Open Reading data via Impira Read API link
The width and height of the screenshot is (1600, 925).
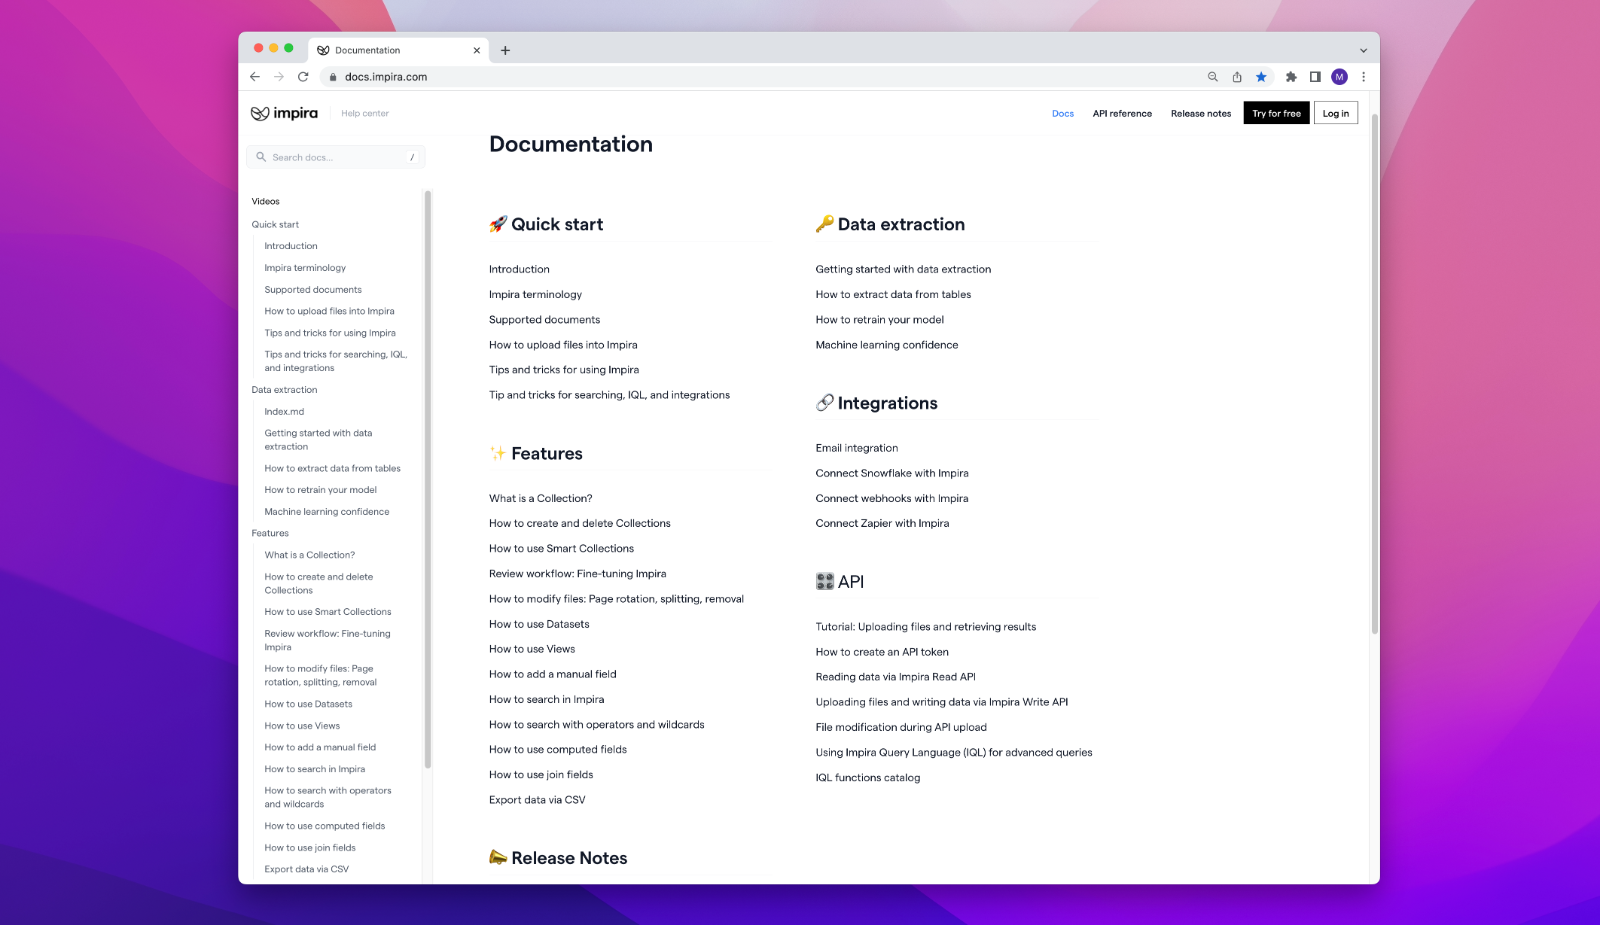tap(895, 677)
